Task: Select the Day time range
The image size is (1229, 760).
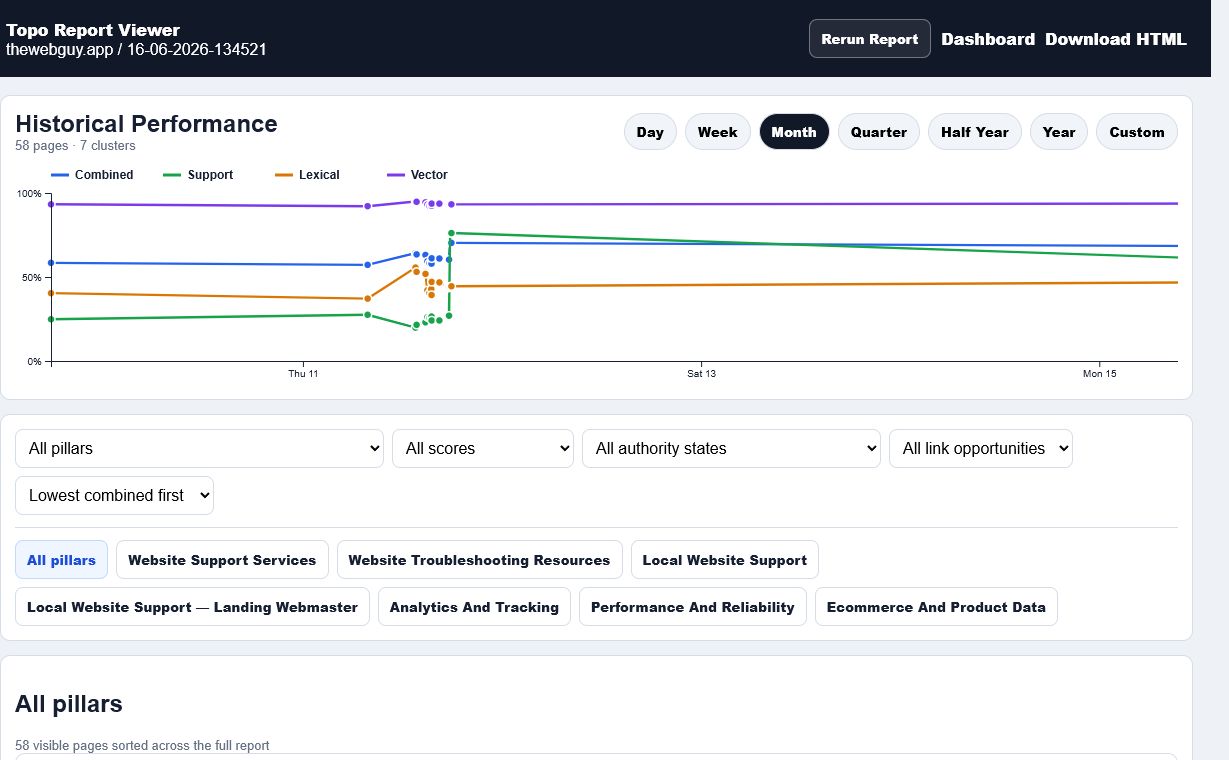Action: click(650, 132)
